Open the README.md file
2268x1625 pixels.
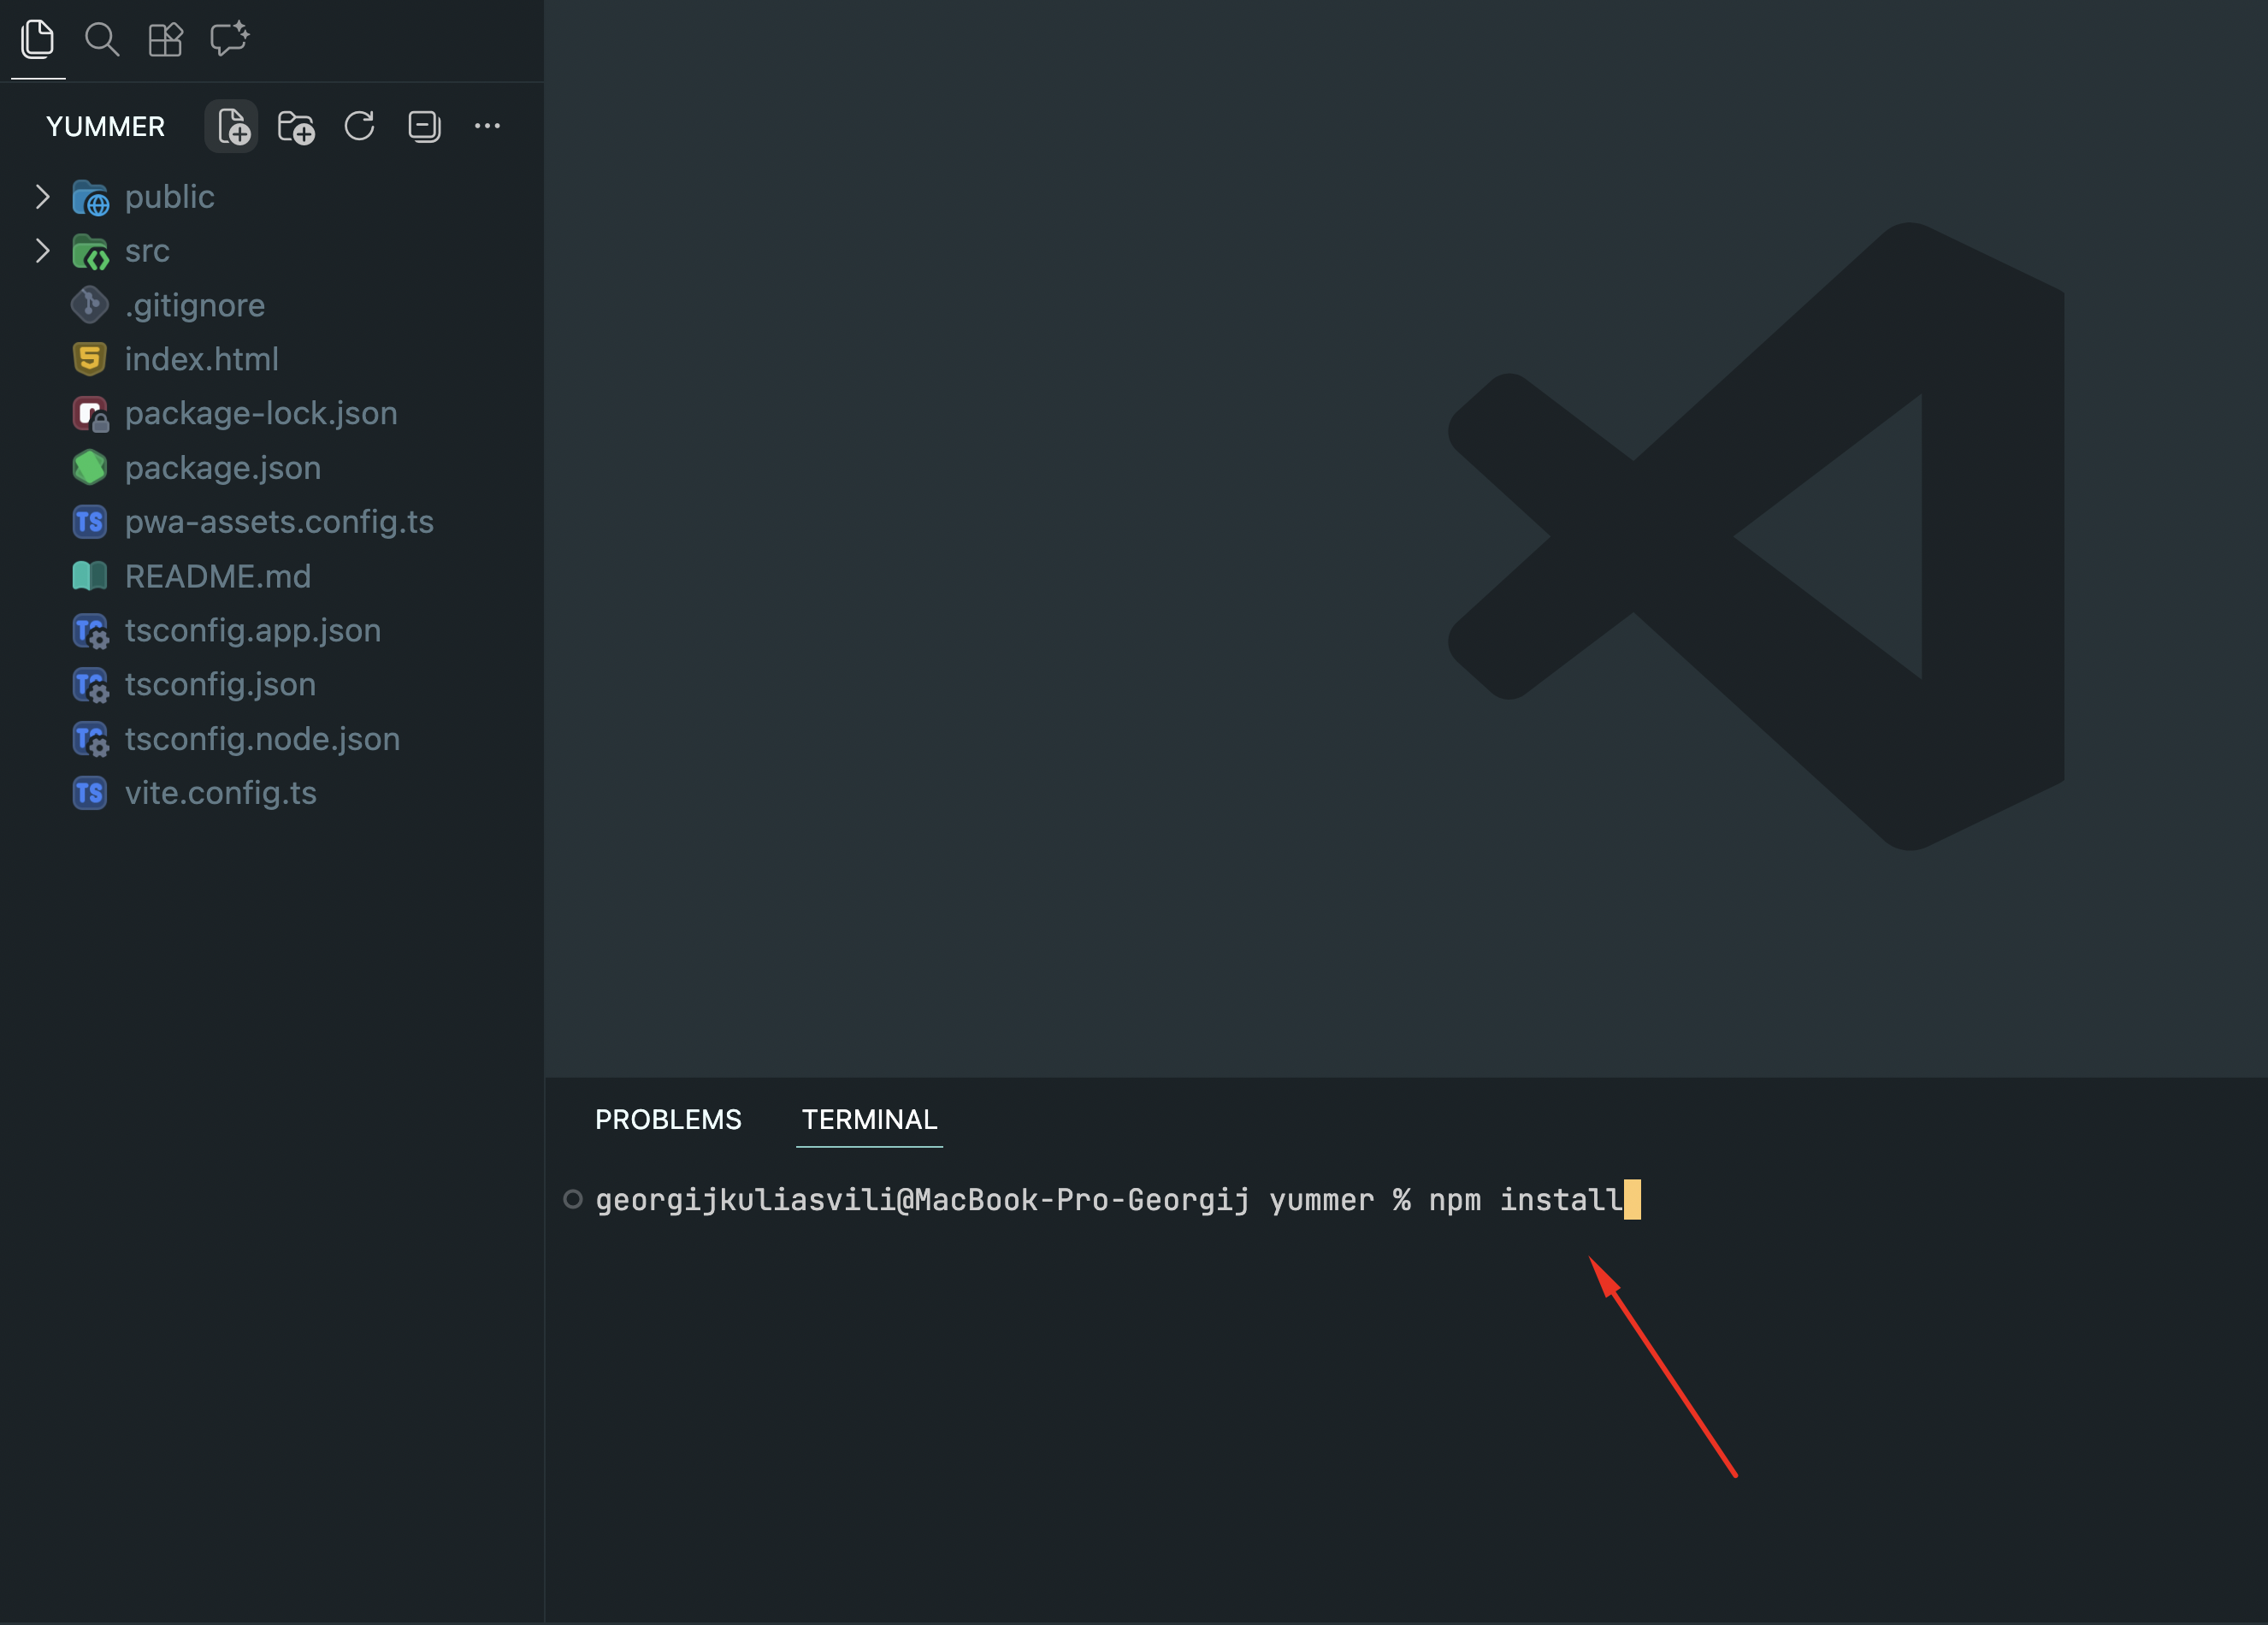217,576
